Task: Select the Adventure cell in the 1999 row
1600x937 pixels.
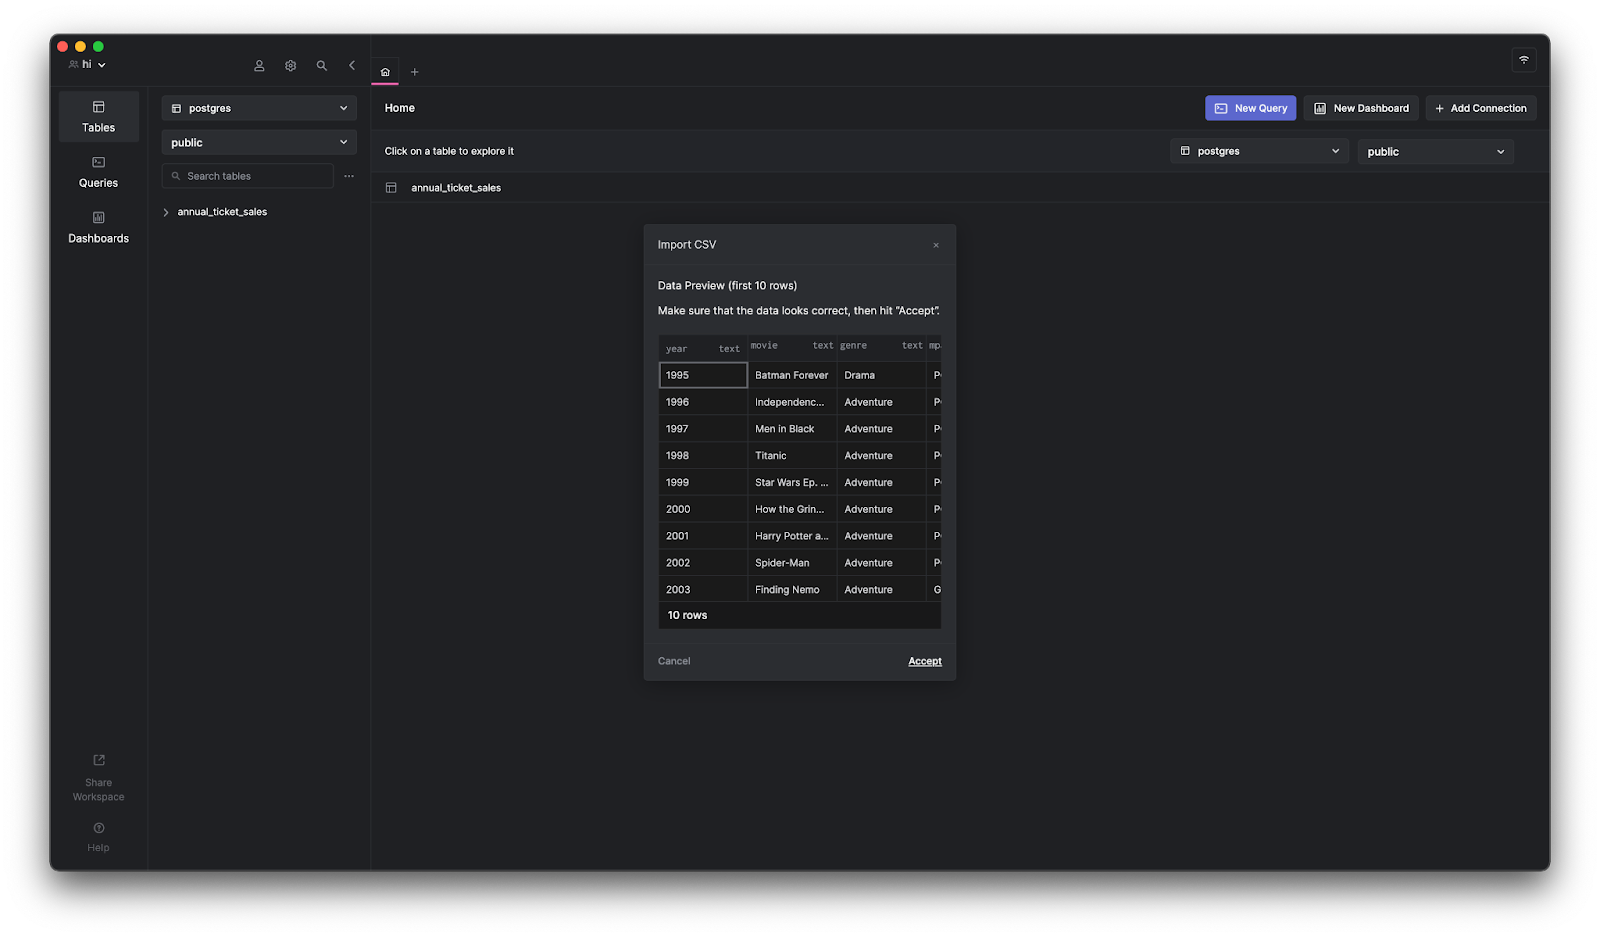Action: 882,483
